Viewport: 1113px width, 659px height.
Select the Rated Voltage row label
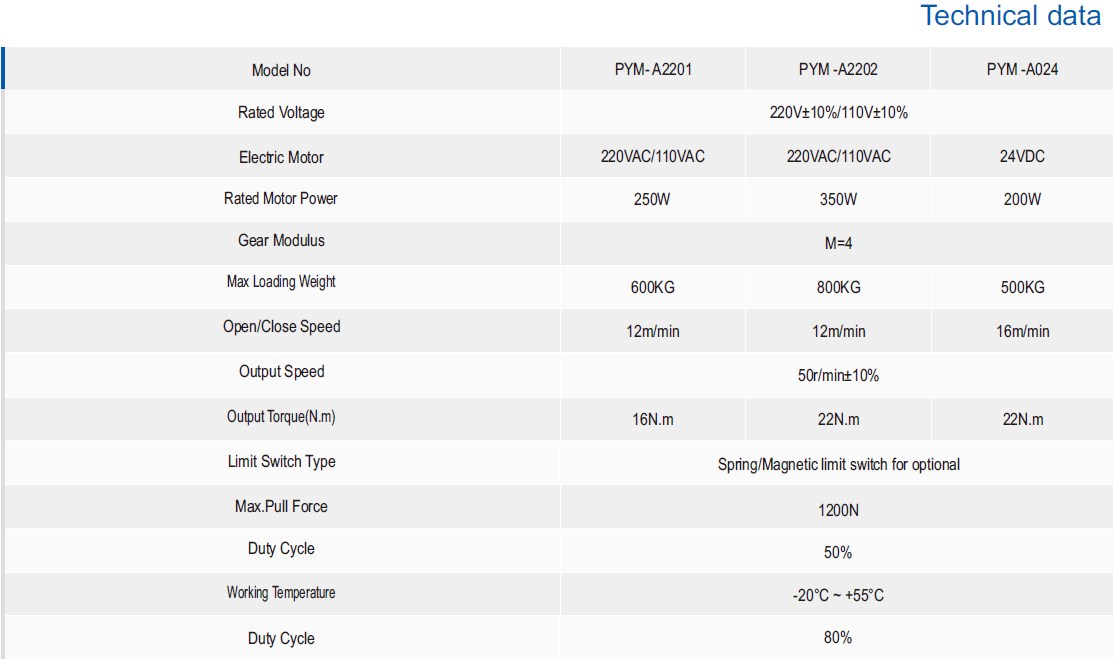281,113
